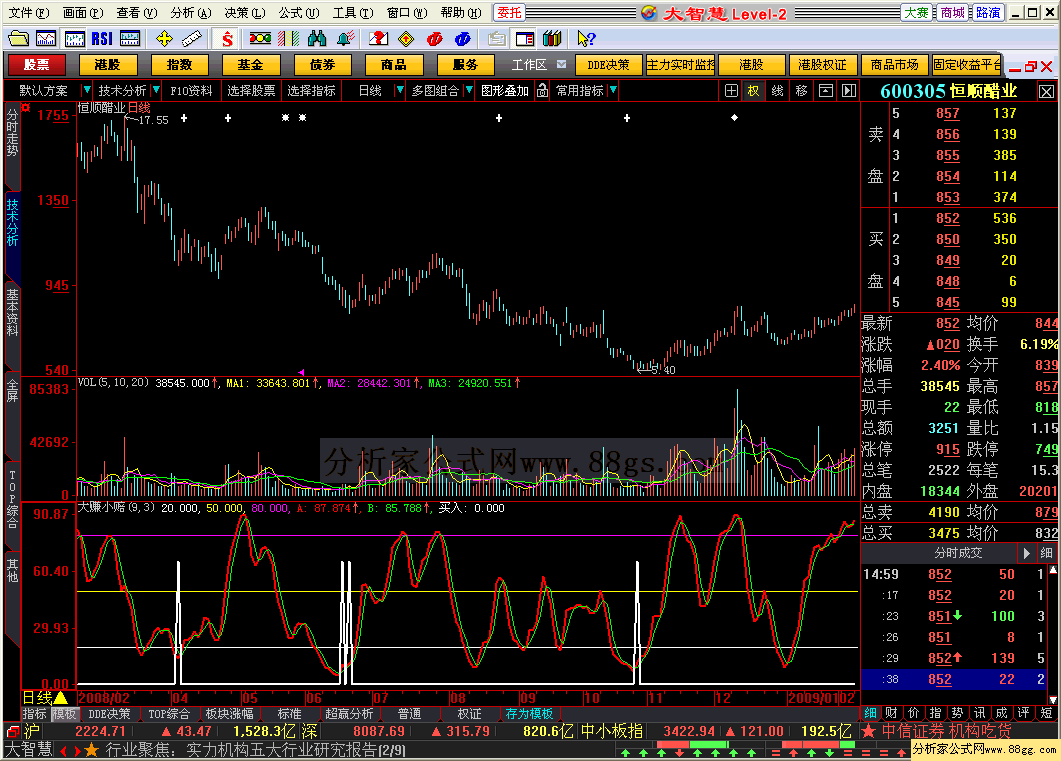The width and height of the screenshot is (1061, 761).
Task: Click the help arrow question mark icon
Action: (x=586, y=39)
